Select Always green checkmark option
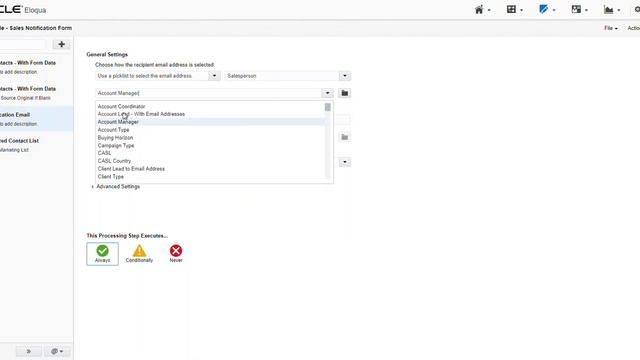This screenshot has width=640, height=360. coord(102,254)
